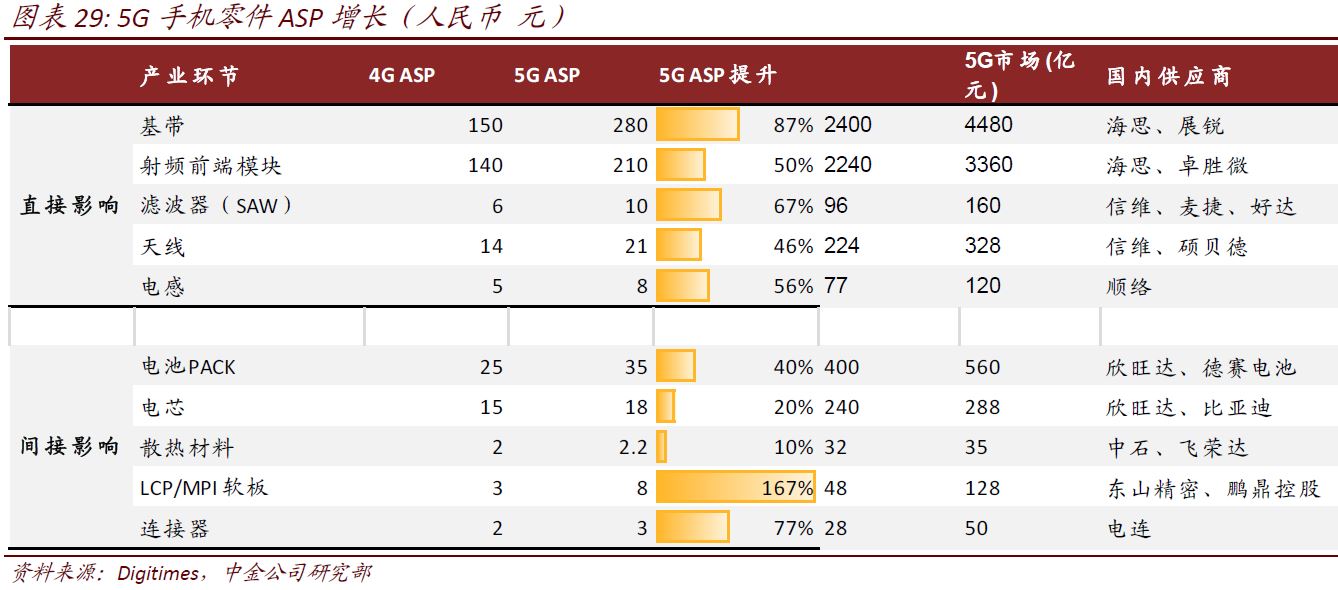Select supplier cell 欣旺达、德赛电池

pyautogui.click(x=1201, y=367)
